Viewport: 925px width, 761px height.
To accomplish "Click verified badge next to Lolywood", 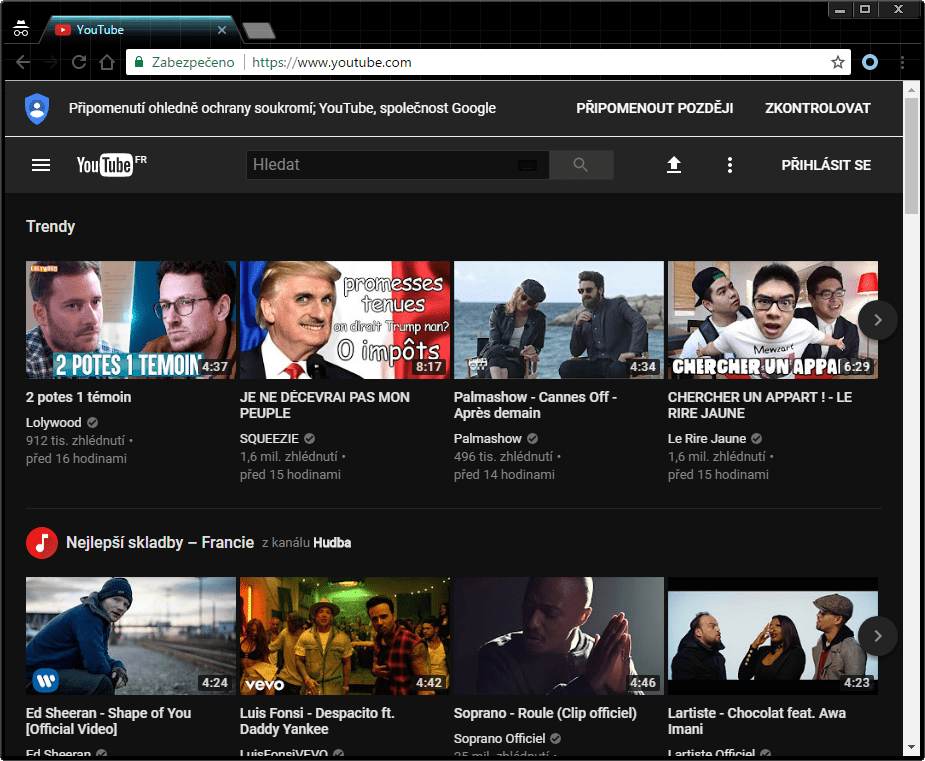I will [93, 422].
